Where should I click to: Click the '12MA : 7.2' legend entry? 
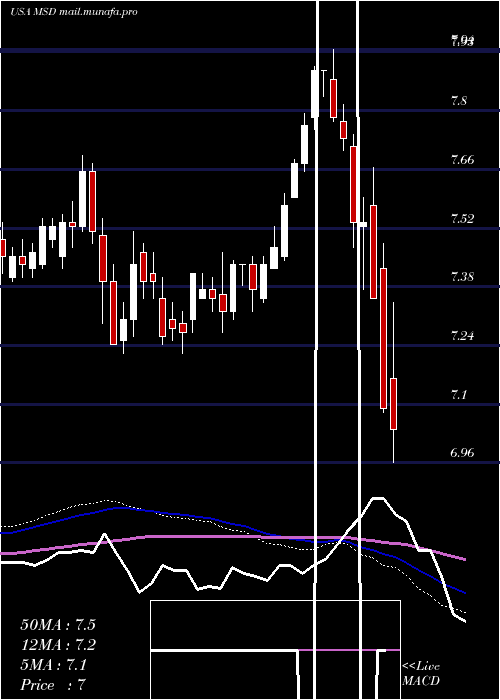[x=58, y=645]
